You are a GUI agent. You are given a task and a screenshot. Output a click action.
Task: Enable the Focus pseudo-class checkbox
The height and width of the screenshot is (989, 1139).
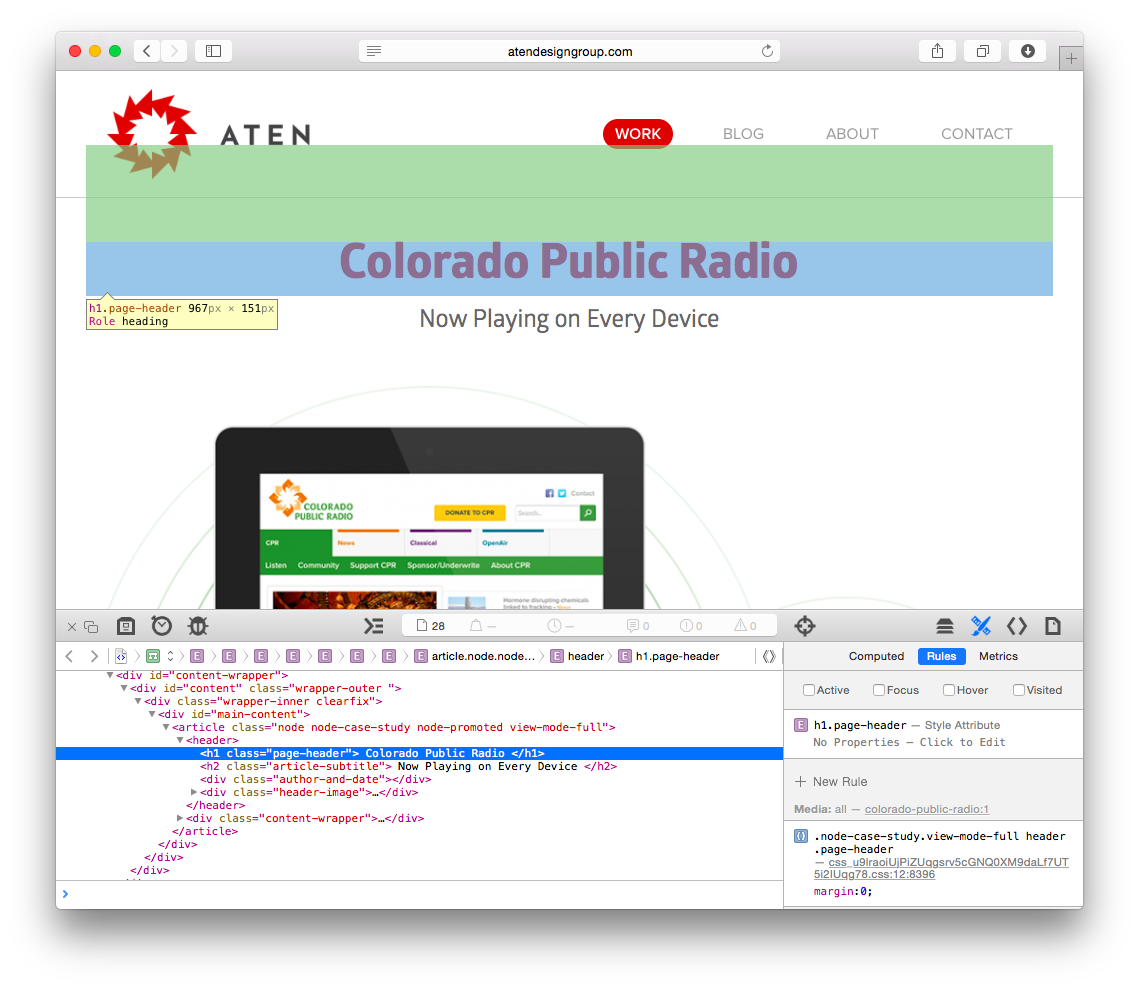pos(879,690)
